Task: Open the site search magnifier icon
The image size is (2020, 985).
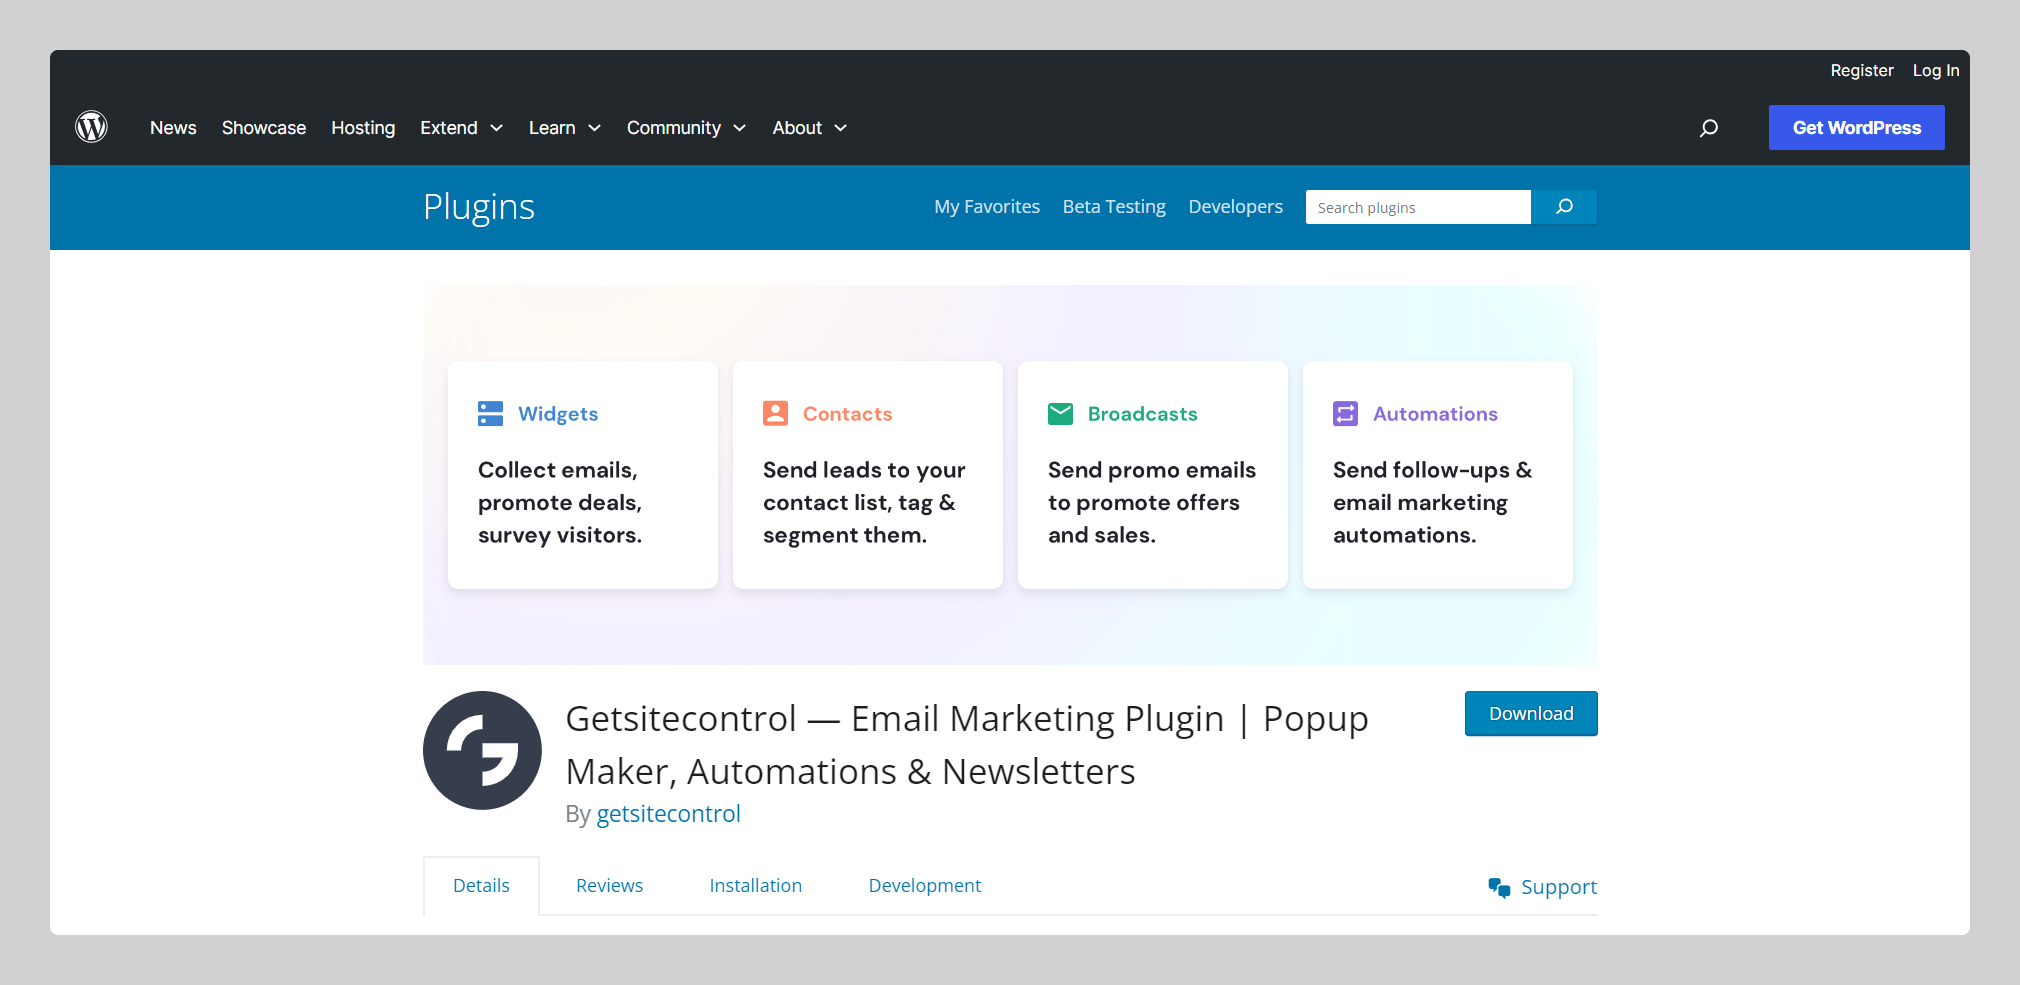Action: pyautogui.click(x=1709, y=128)
